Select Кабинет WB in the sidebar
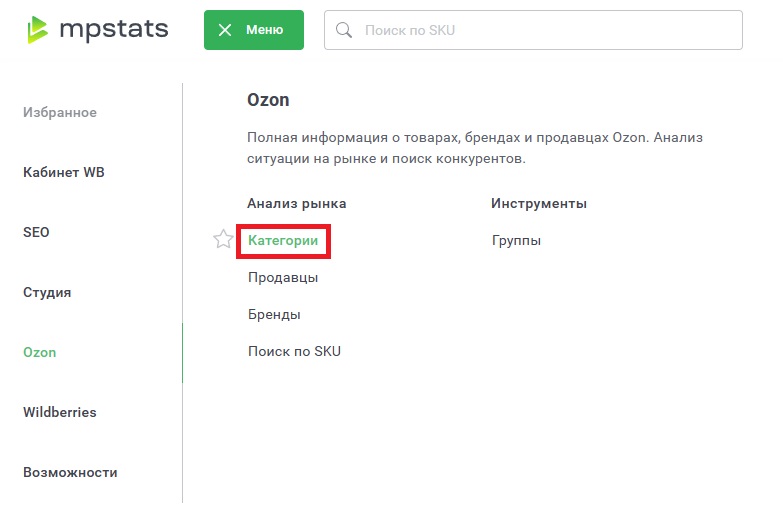The image size is (783, 505). point(64,172)
